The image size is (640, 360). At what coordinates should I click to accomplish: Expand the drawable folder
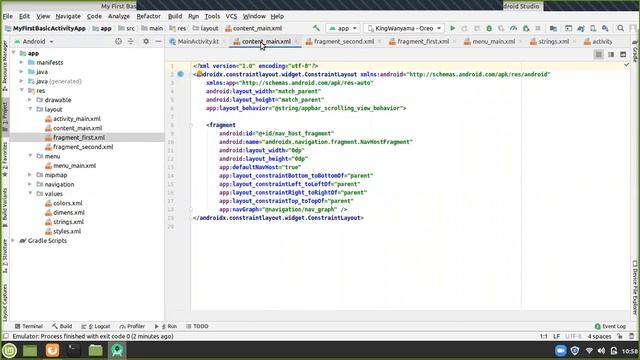pos(30,100)
